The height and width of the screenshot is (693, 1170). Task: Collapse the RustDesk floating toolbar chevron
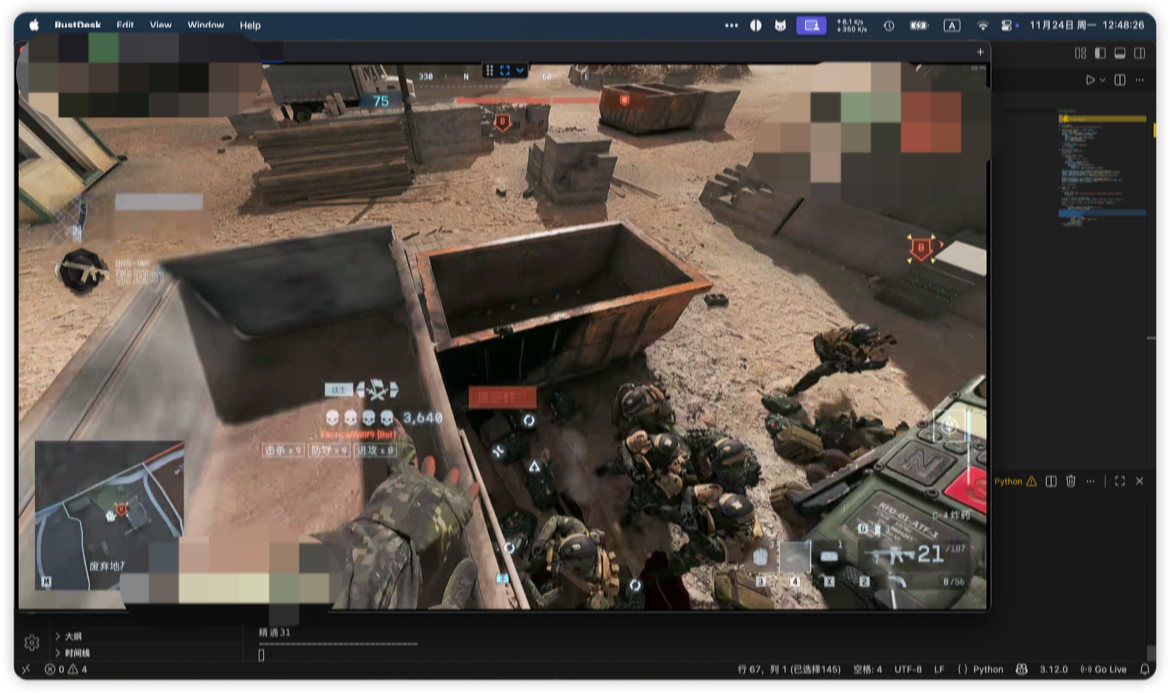pyautogui.click(x=520, y=70)
